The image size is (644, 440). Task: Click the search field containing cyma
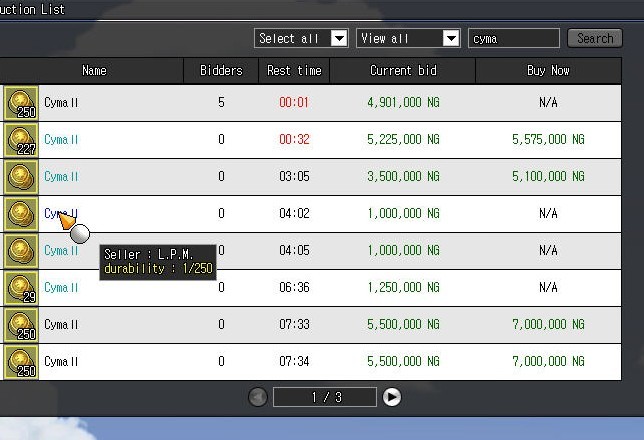pos(513,38)
